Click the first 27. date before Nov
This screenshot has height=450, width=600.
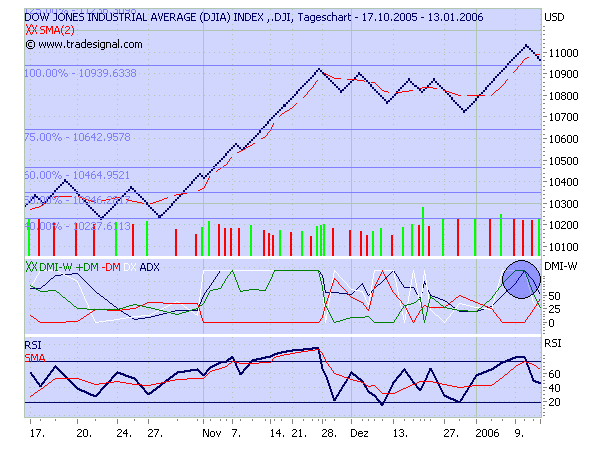155,433
